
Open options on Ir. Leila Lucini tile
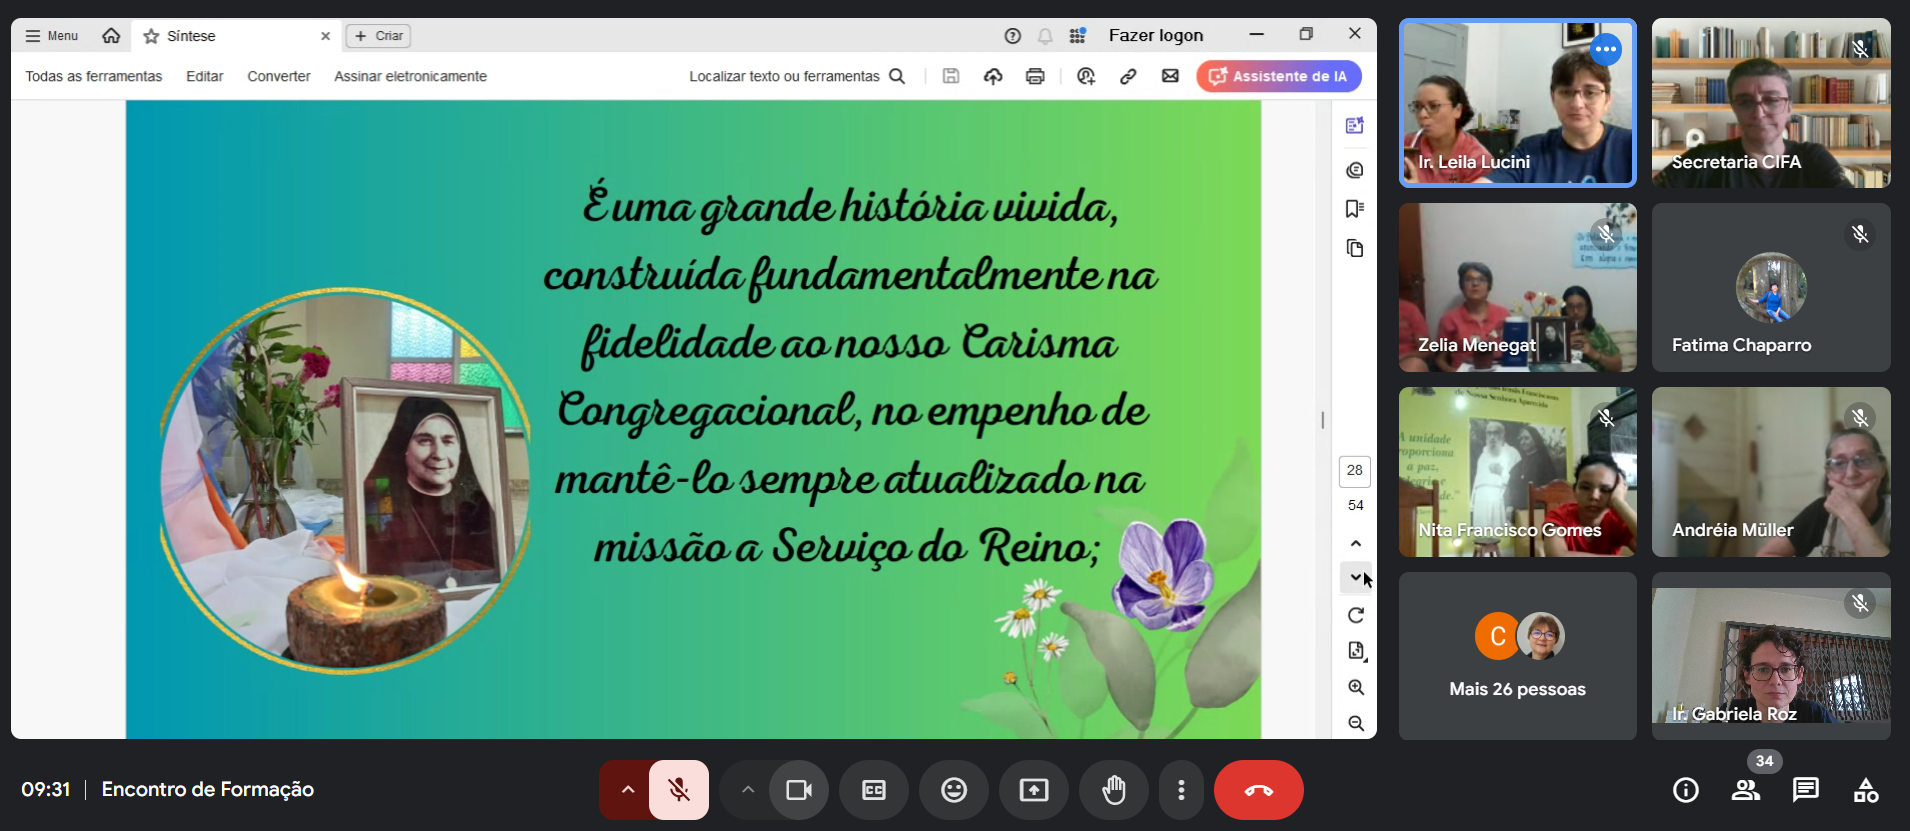(x=1606, y=49)
